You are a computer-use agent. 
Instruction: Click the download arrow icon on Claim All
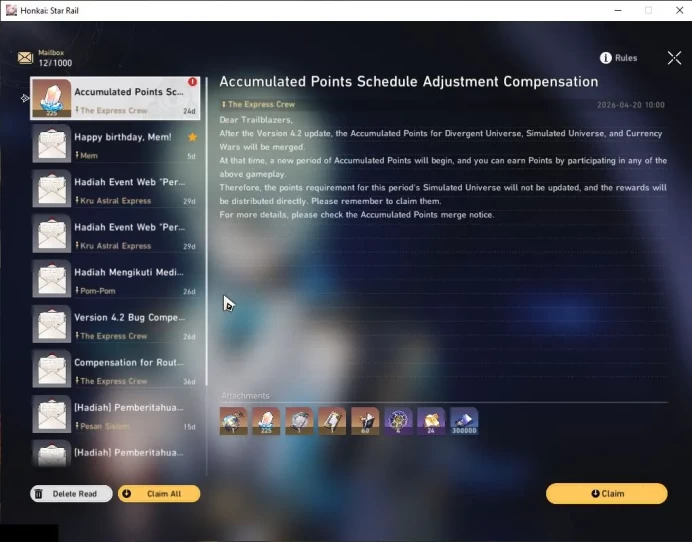(127, 493)
